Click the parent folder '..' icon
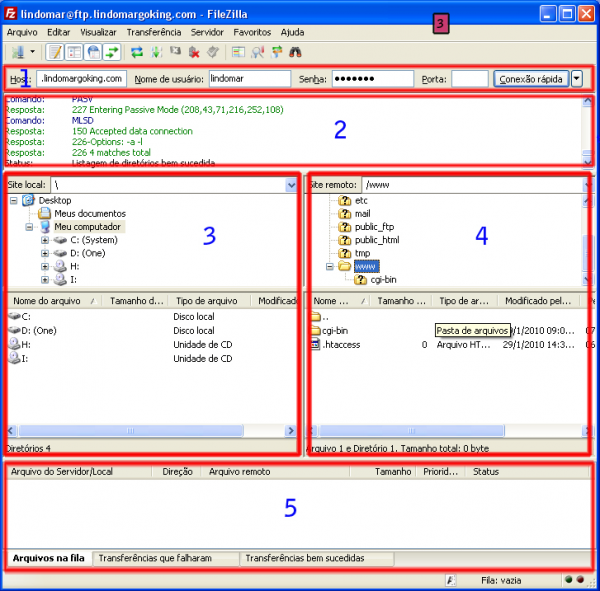This screenshot has height=591, width=600. point(316,317)
